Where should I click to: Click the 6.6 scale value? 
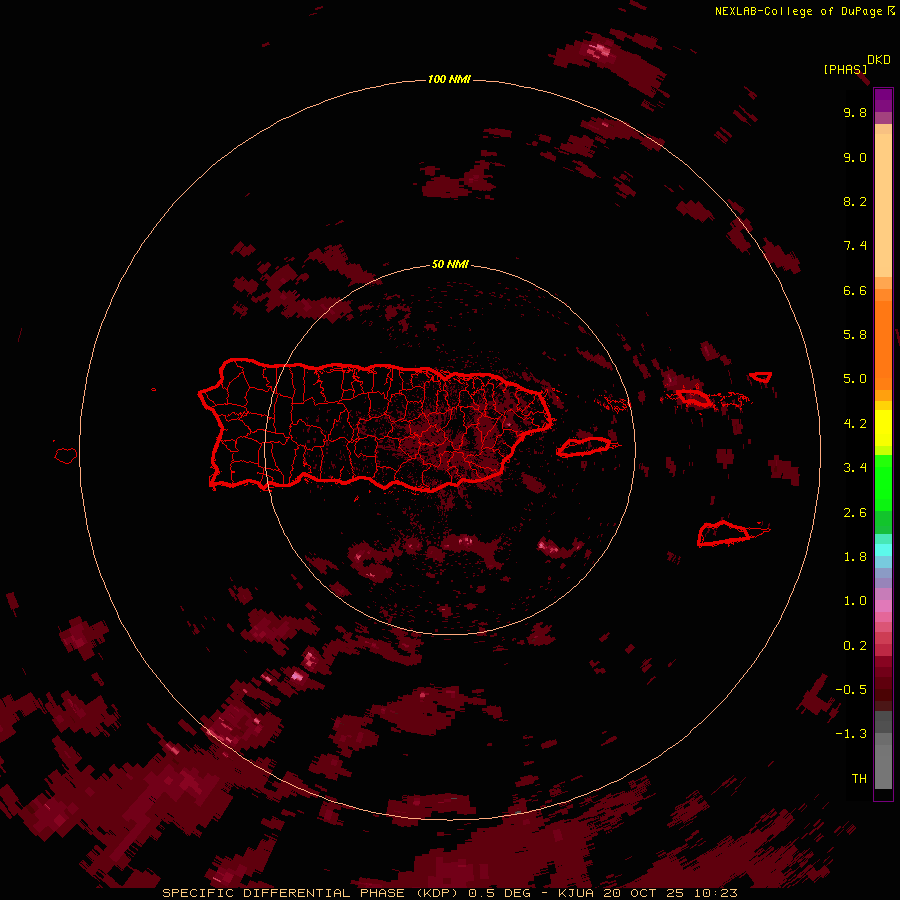[855, 290]
